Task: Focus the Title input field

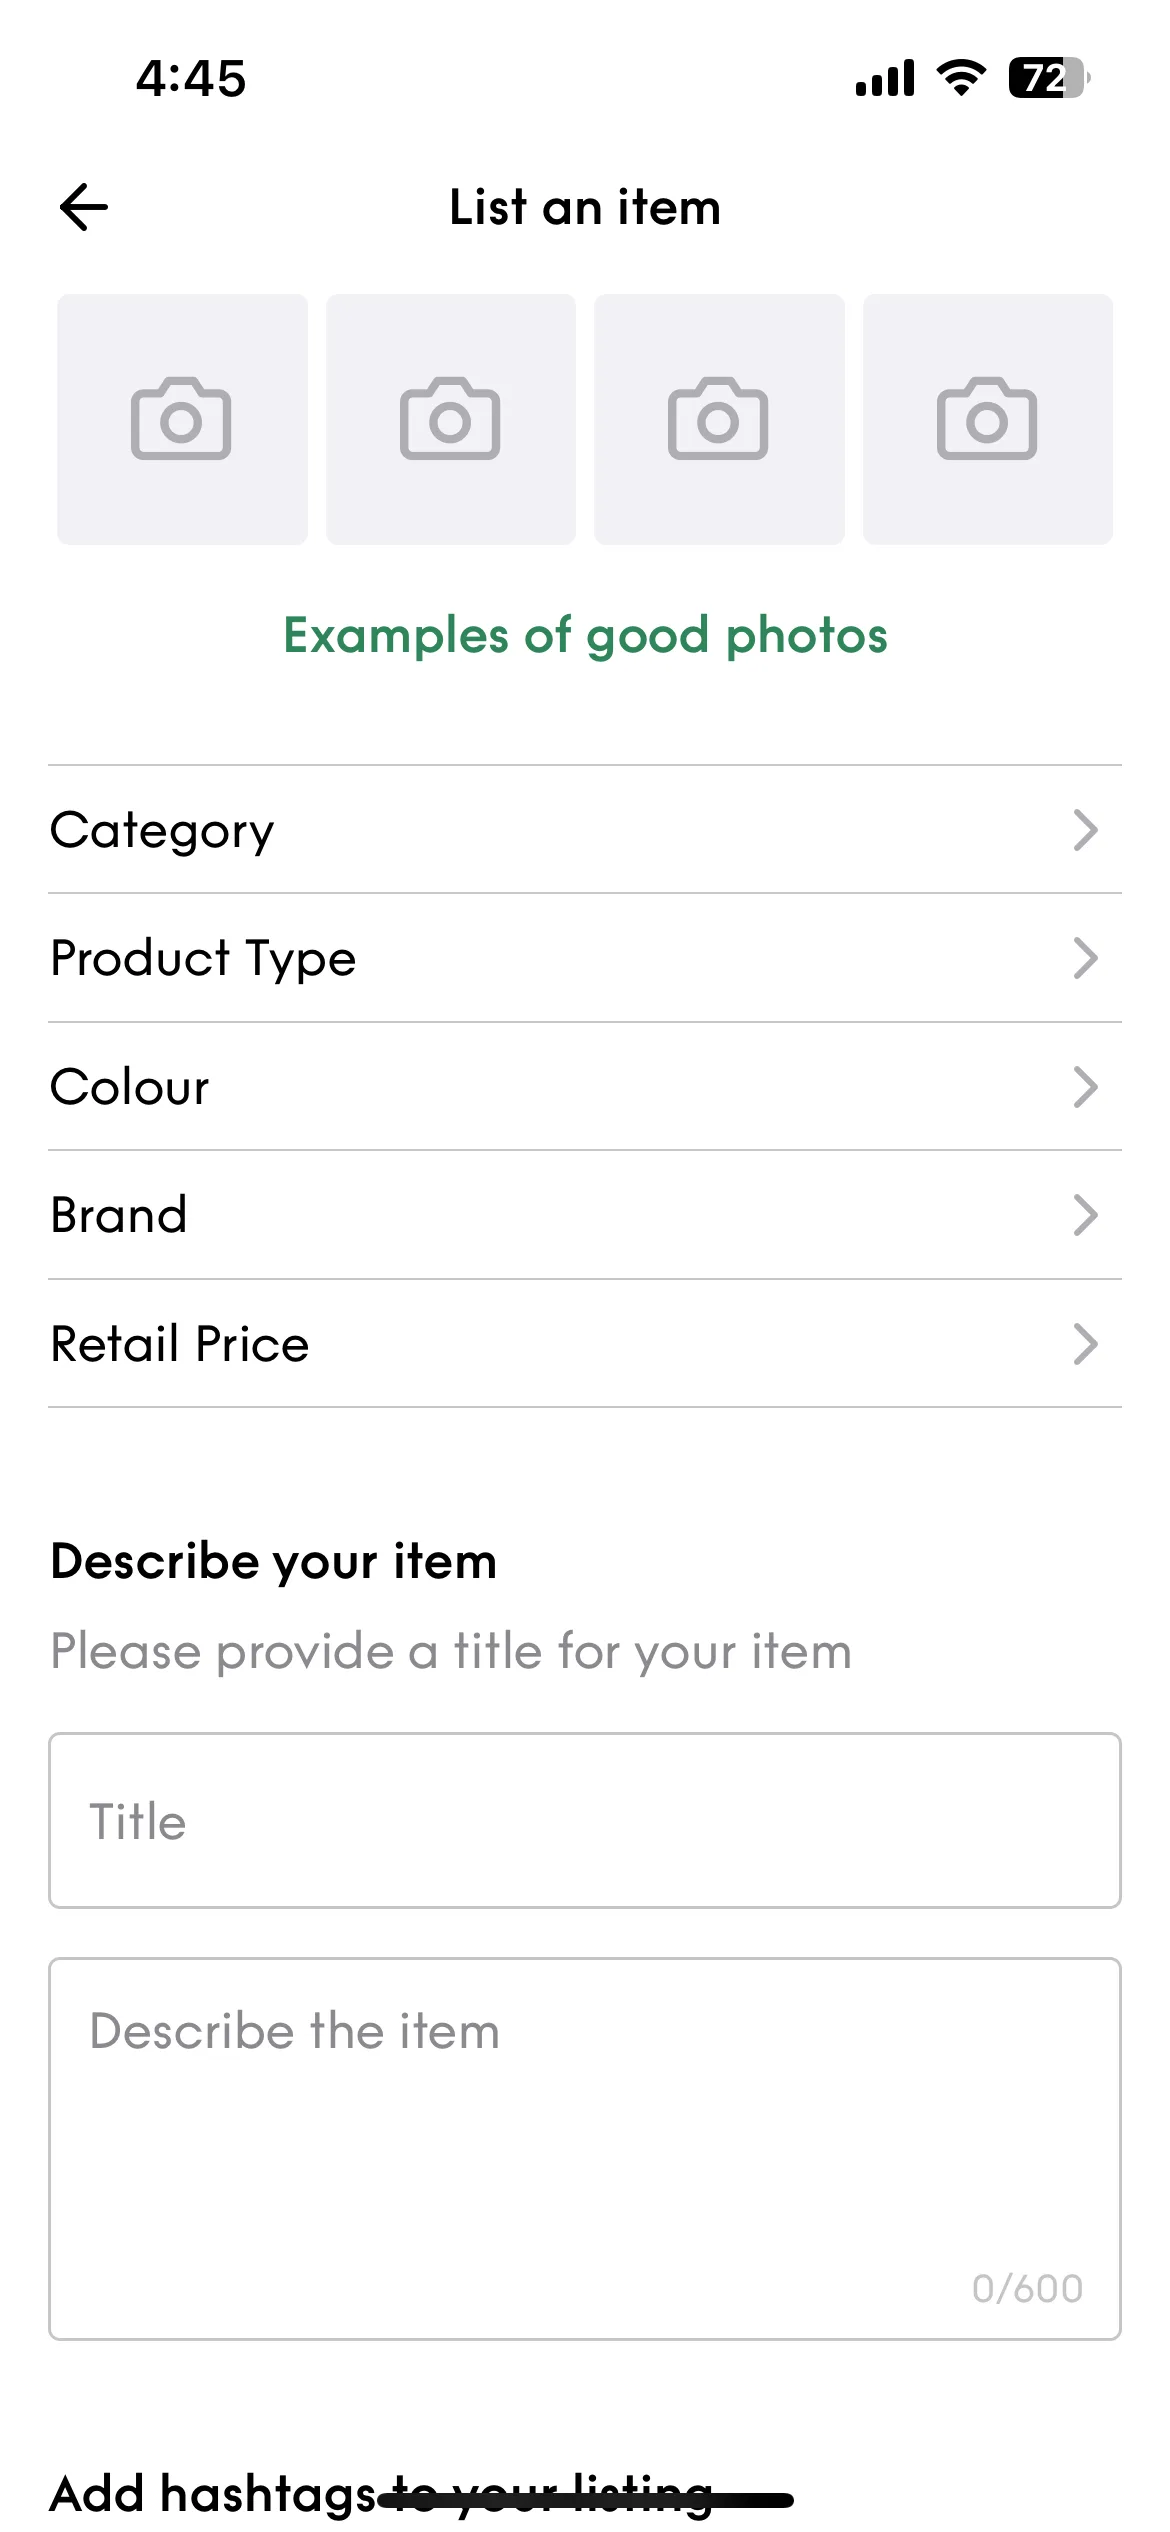Action: 585,1821
